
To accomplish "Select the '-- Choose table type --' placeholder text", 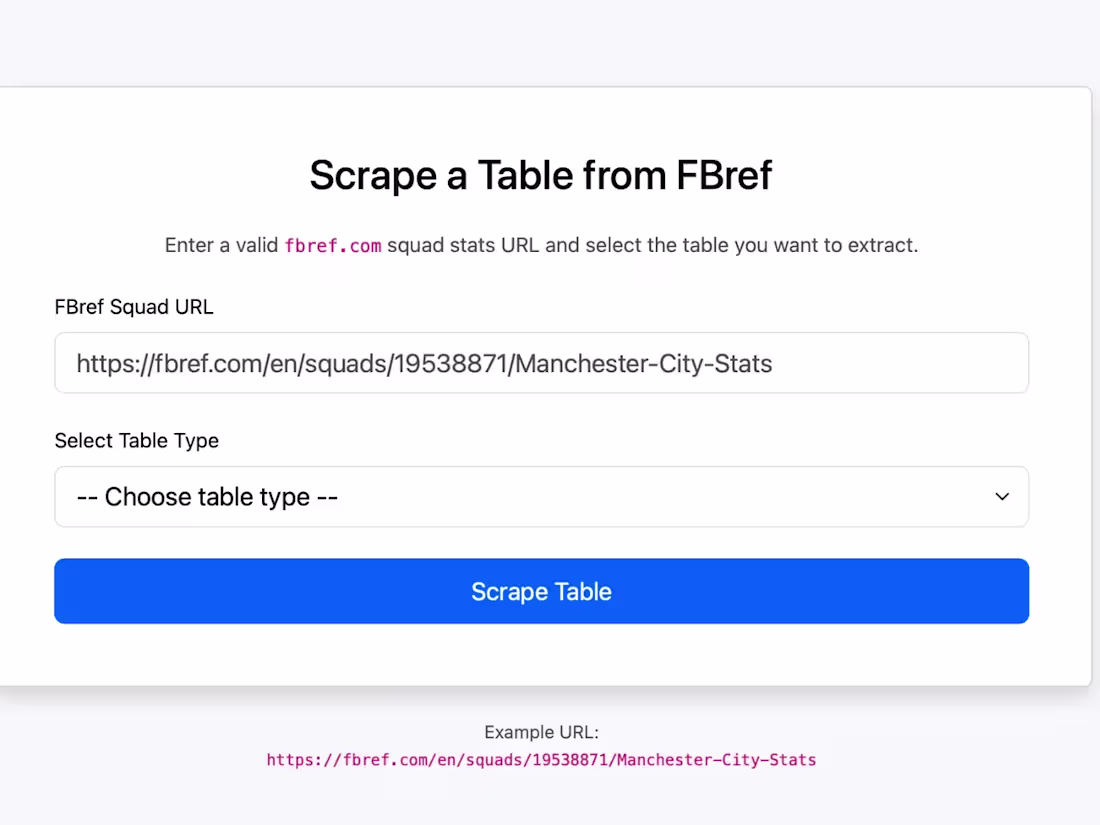I will tap(208, 497).
